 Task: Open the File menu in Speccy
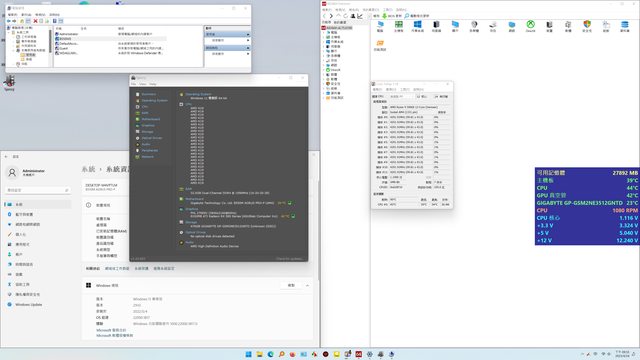(x=133, y=84)
